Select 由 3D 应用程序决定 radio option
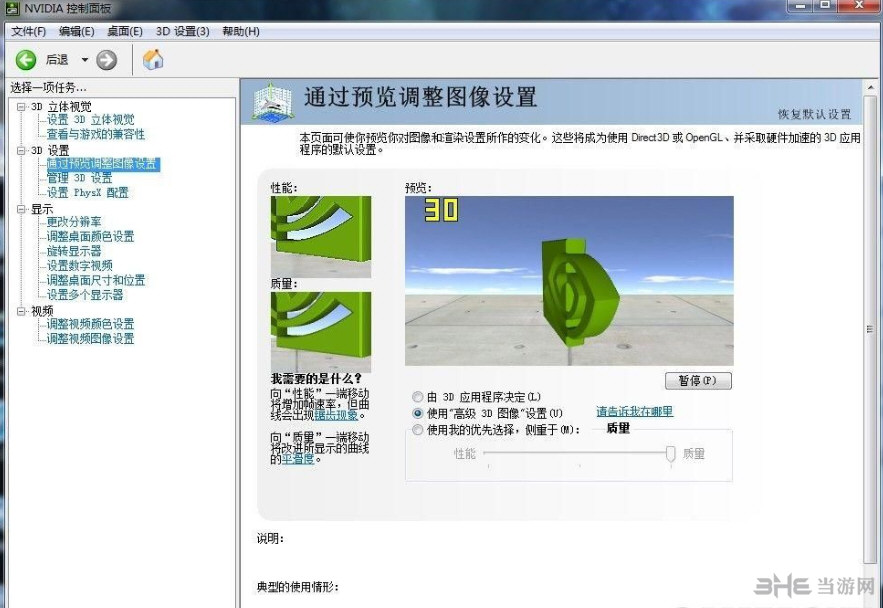The image size is (883, 608). [417, 397]
